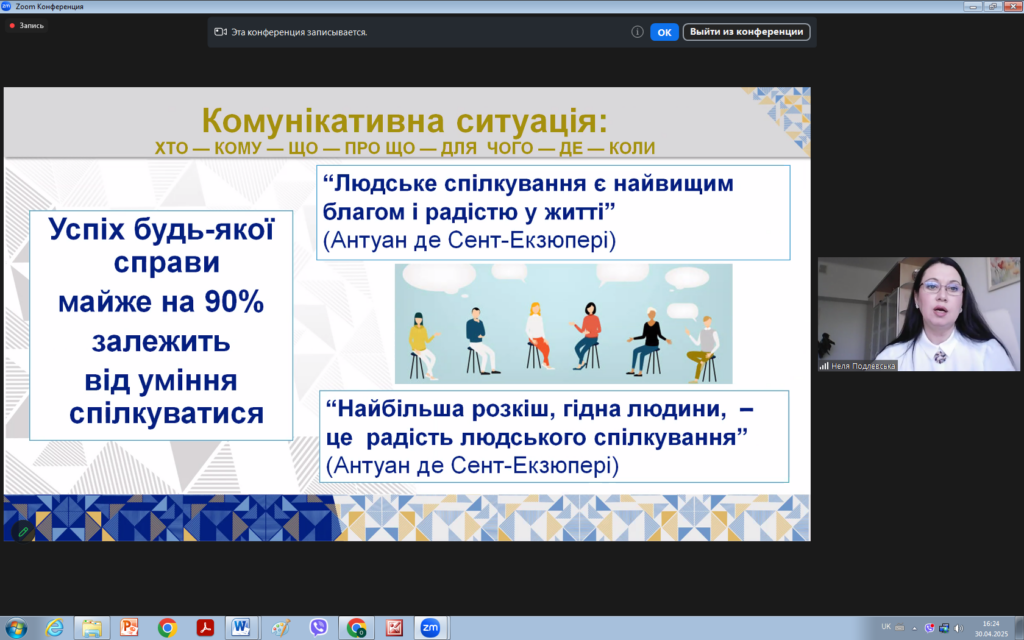Screen dimensions: 1024x640
Task: Minimize the Zoom Конференция window
Action: pos(972,7)
